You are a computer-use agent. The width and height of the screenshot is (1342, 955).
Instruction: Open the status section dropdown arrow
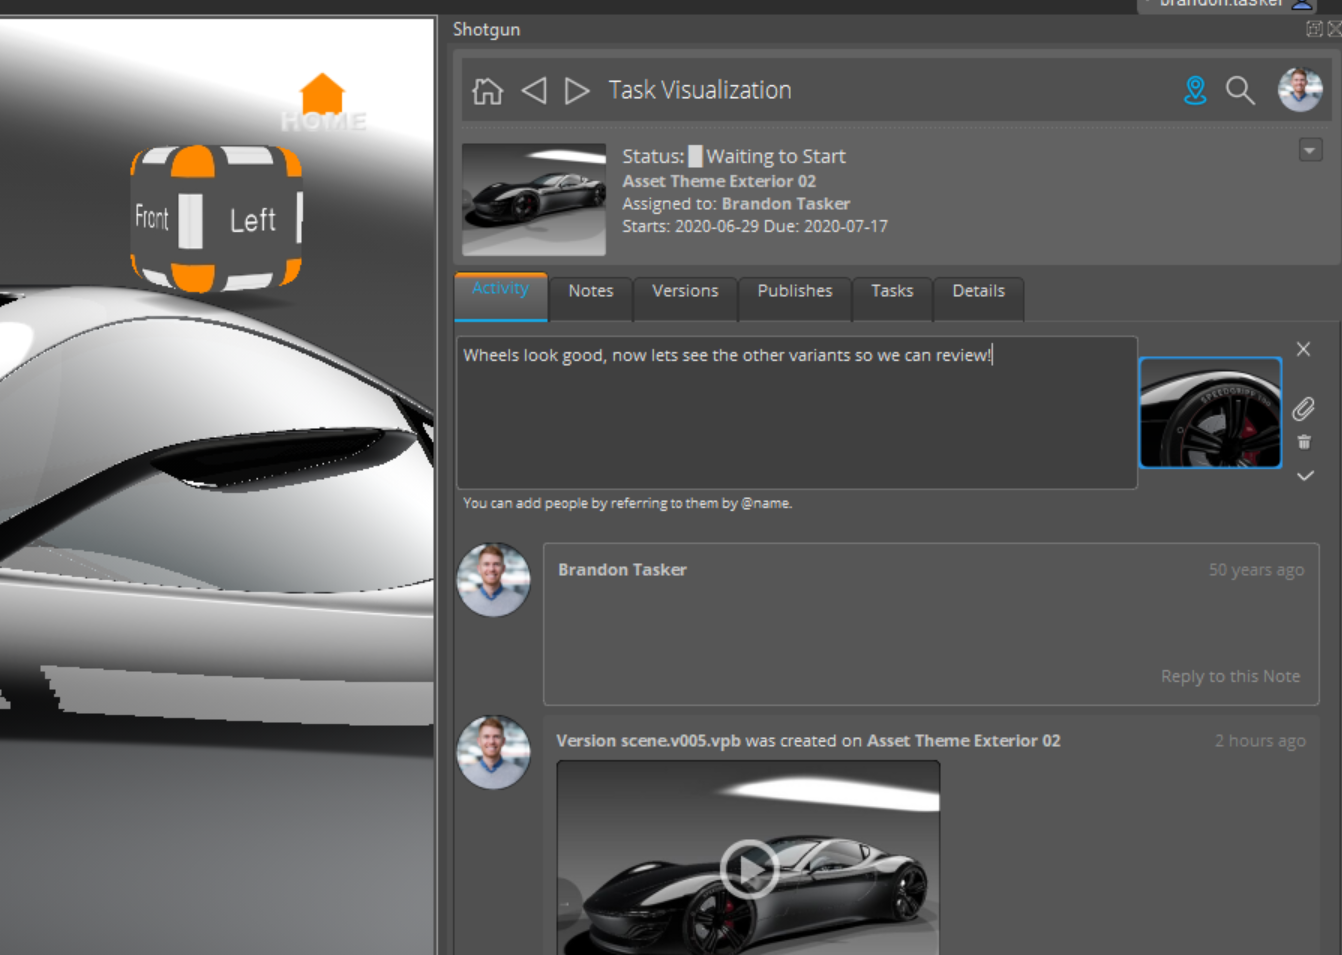tap(1310, 150)
